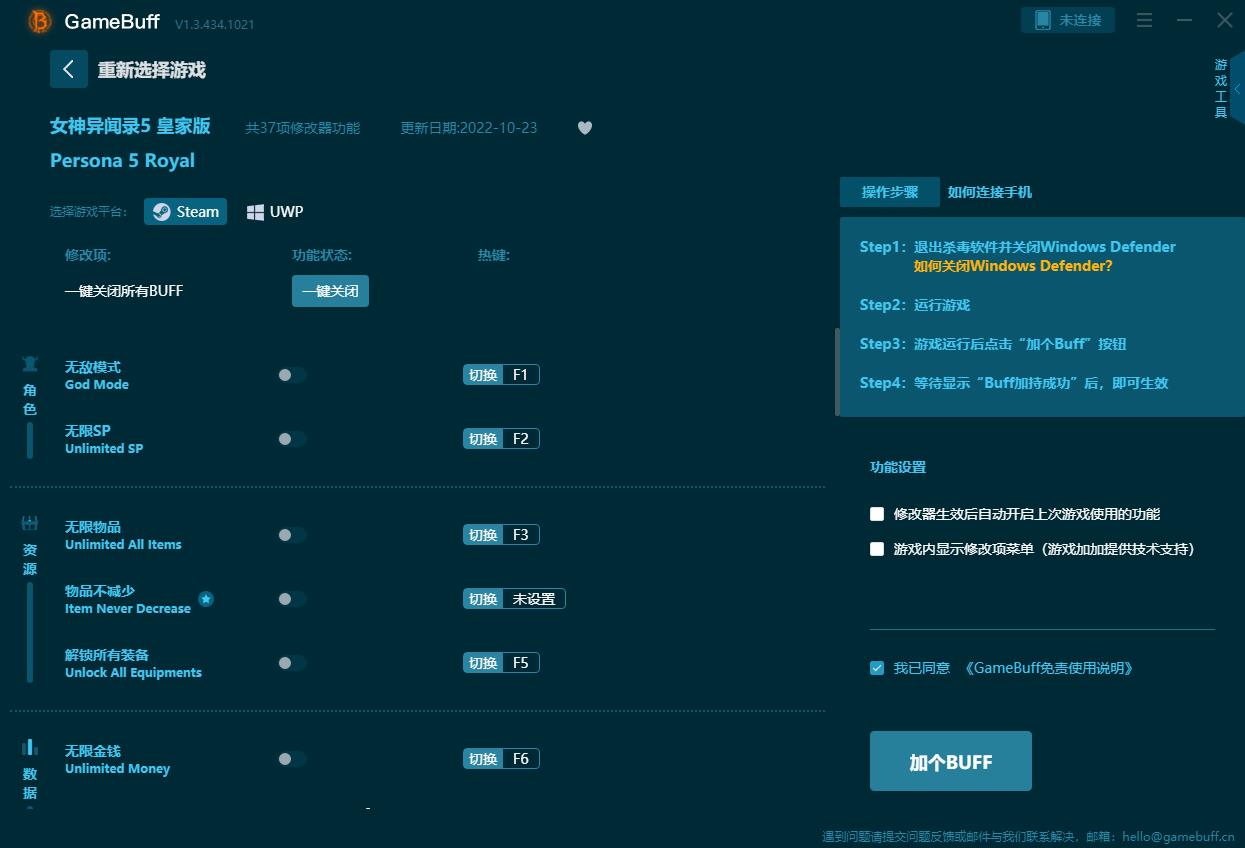Enable Unlock All Equipments switch
Screen dimensions: 1245x848
pos(292,663)
